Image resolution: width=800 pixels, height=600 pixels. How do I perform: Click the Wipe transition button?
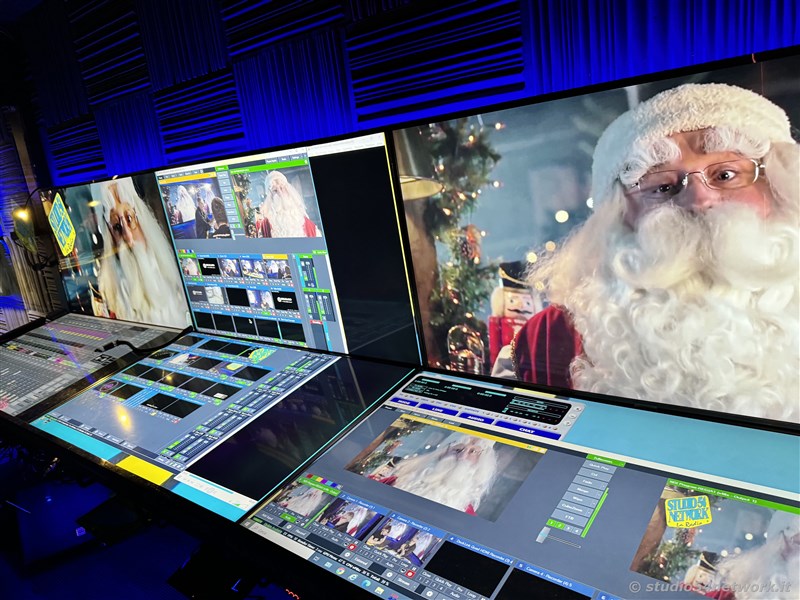pyautogui.click(x=578, y=498)
